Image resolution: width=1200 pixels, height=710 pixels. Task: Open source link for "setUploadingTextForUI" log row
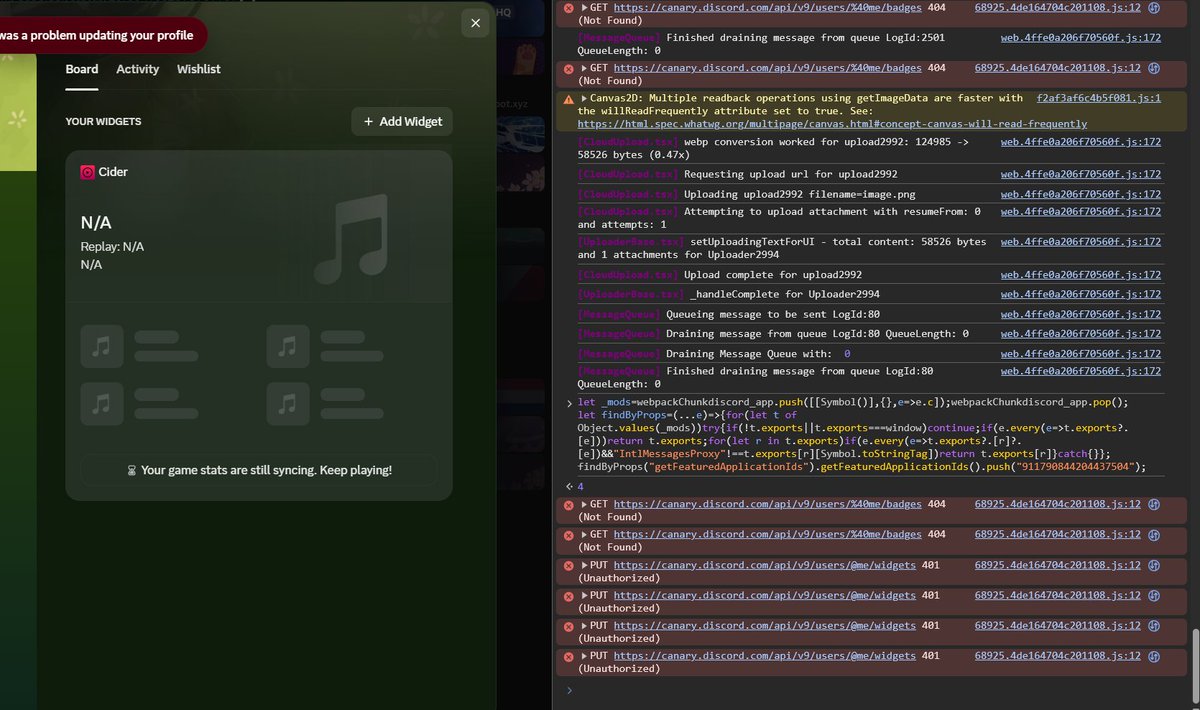click(x=1081, y=242)
